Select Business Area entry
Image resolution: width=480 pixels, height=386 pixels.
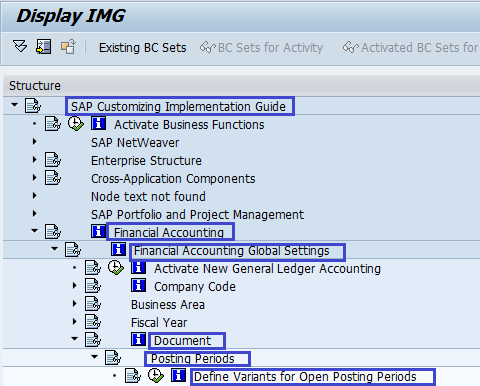point(168,305)
